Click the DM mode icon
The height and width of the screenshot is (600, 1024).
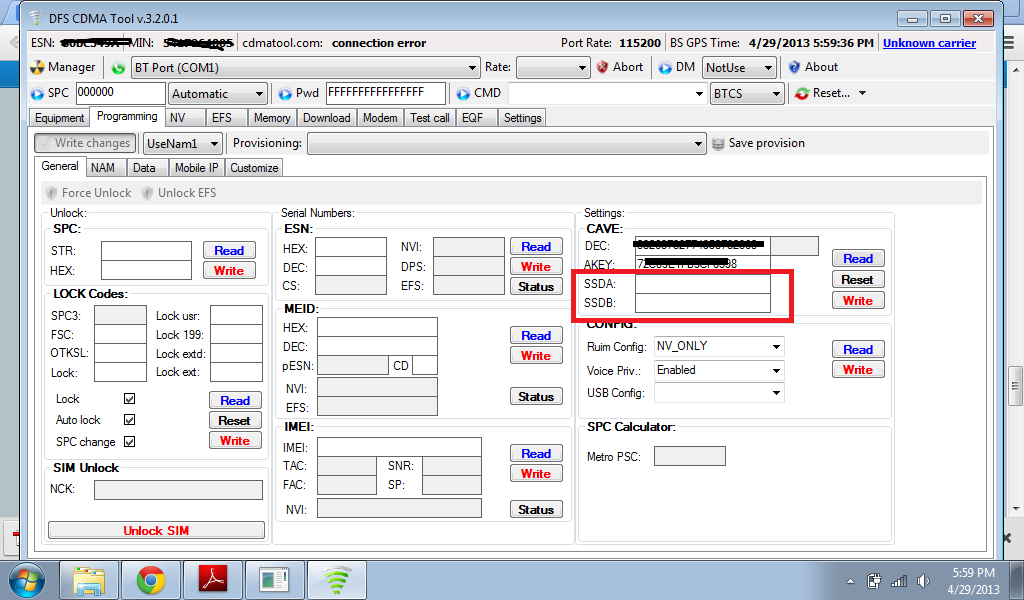coord(665,68)
